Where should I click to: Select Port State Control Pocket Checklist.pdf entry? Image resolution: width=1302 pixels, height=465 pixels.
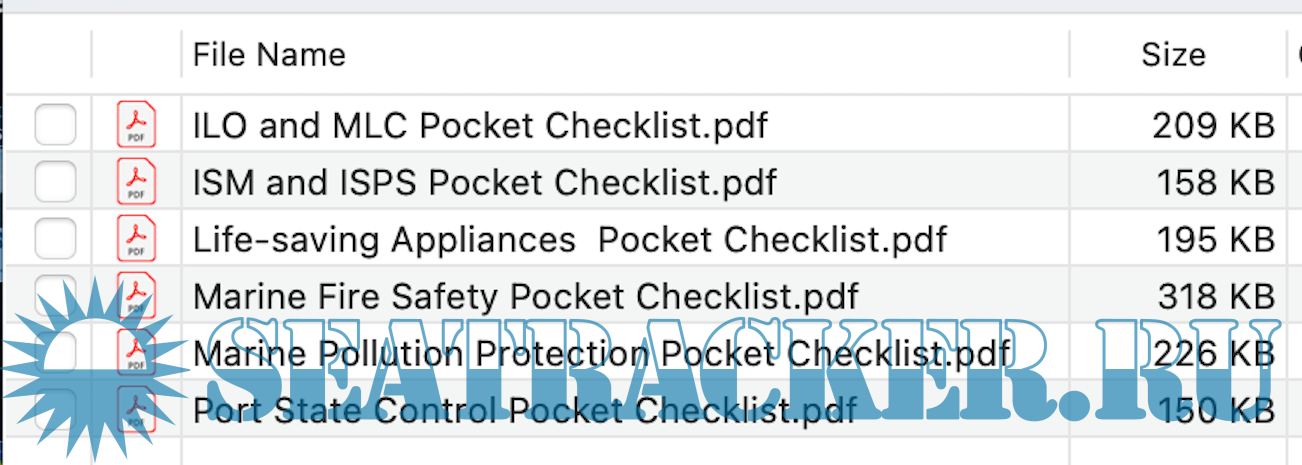click(525, 411)
